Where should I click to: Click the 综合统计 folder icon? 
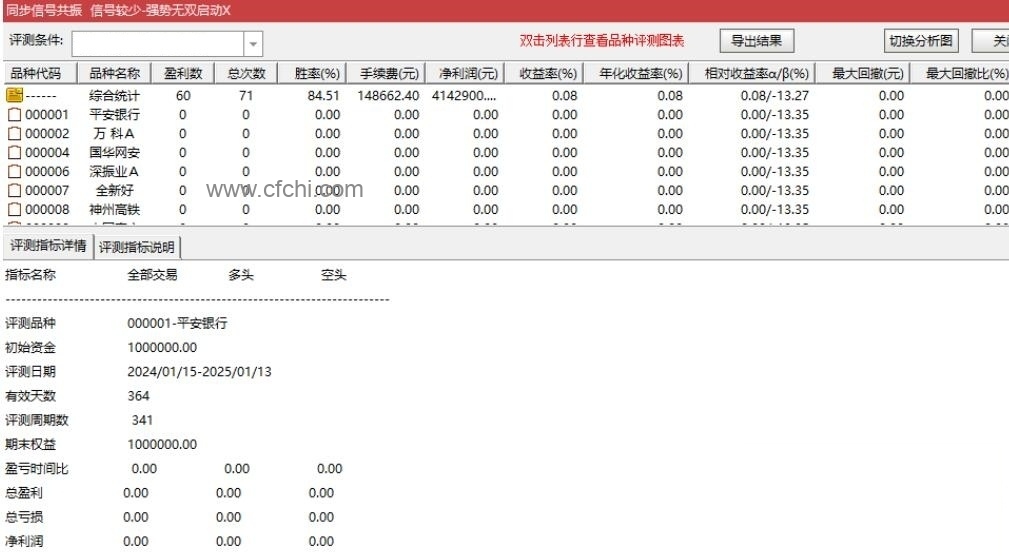pyautogui.click(x=14, y=95)
